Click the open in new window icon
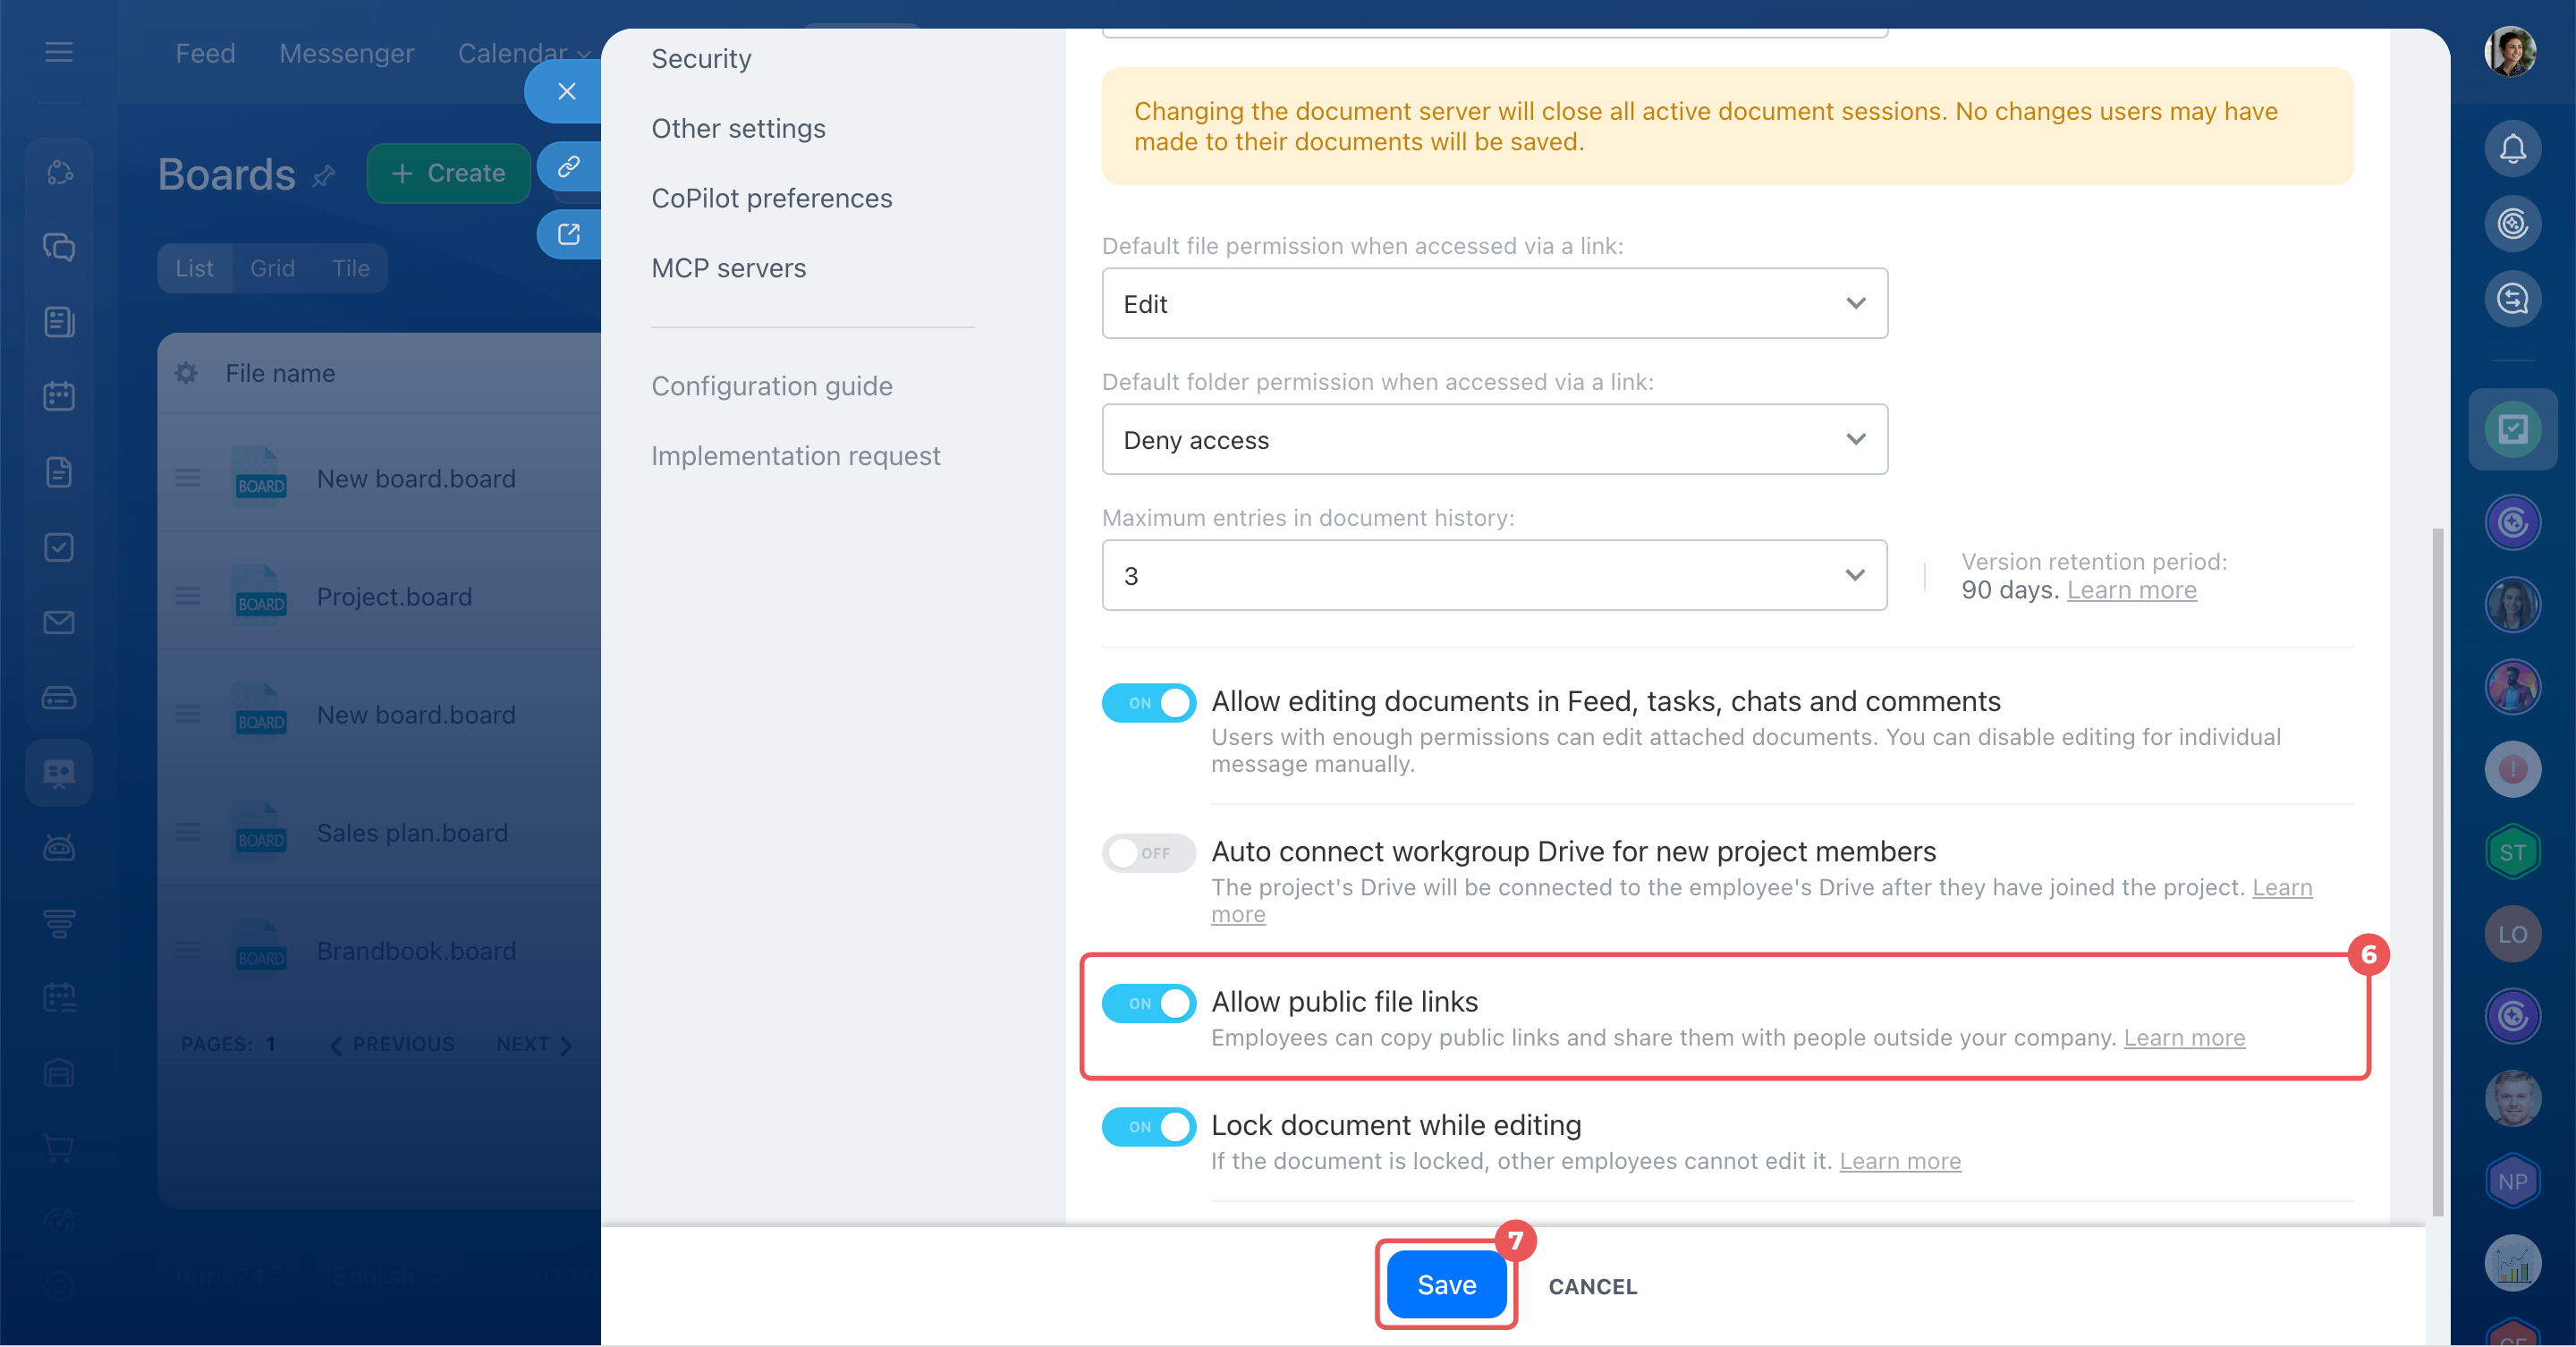Screen dimensions: 2576x1347 [x=568, y=234]
